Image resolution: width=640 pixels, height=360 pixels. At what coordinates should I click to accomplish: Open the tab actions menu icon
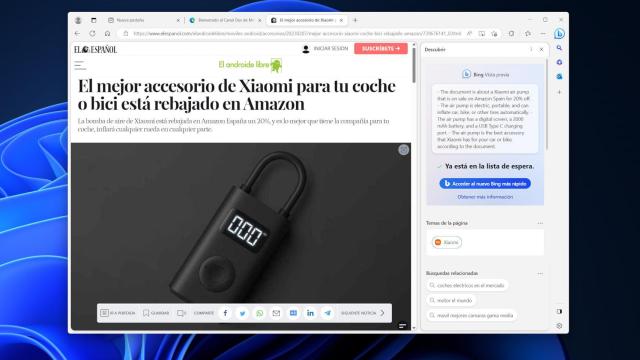point(93,20)
